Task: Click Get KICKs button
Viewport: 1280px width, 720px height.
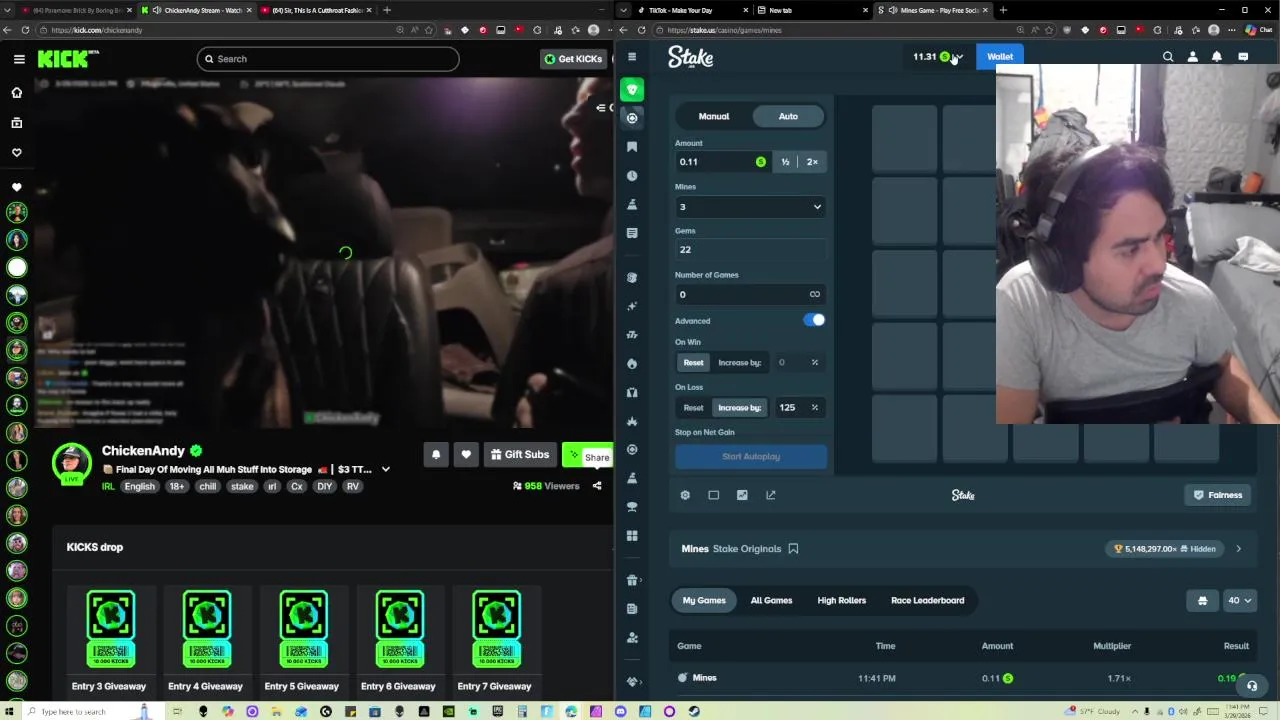Action: [573, 59]
